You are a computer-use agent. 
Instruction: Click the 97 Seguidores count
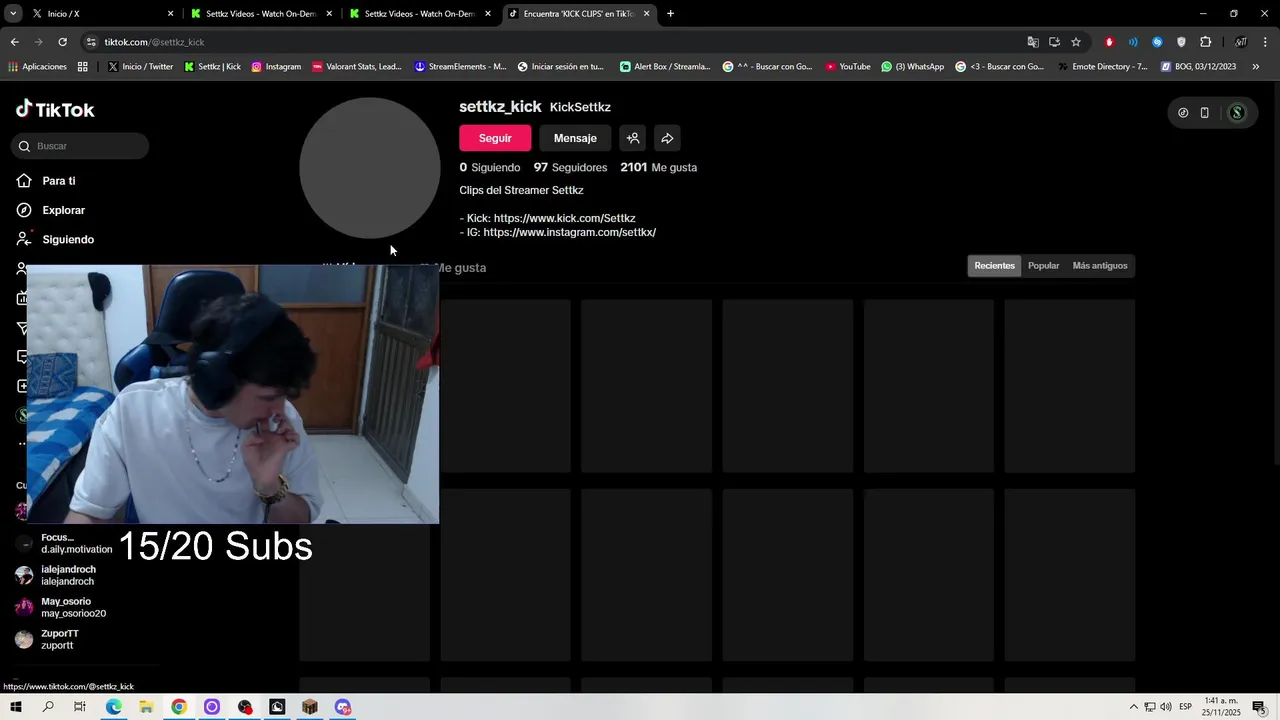click(x=570, y=167)
